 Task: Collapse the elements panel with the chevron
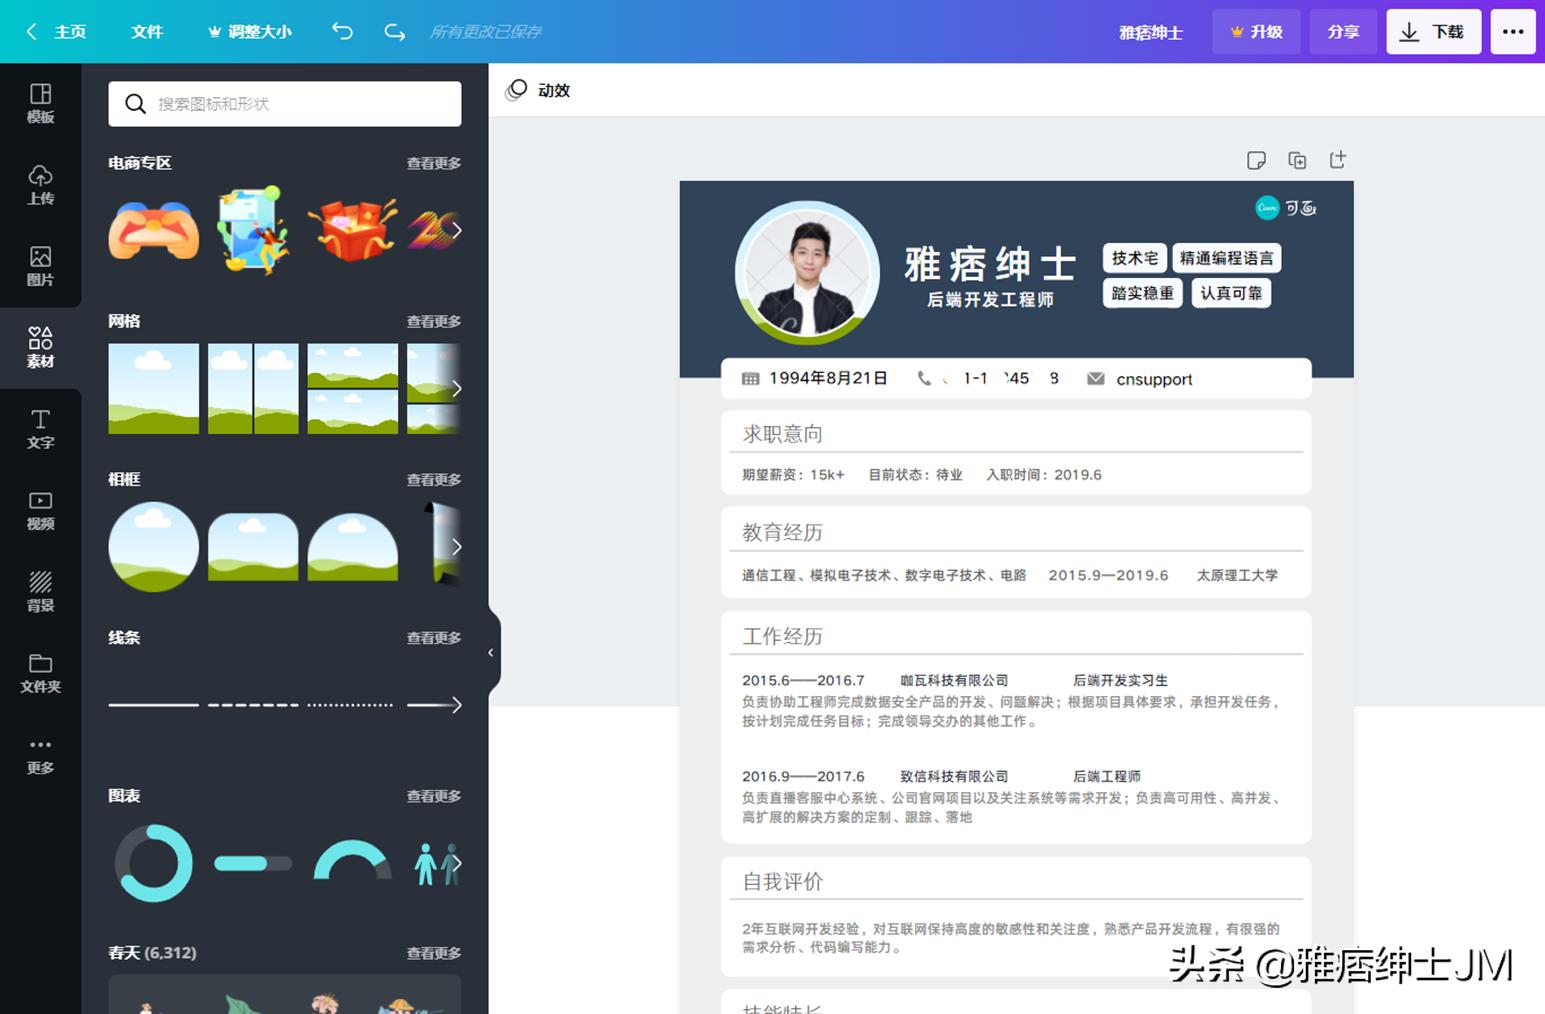click(x=491, y=652)
